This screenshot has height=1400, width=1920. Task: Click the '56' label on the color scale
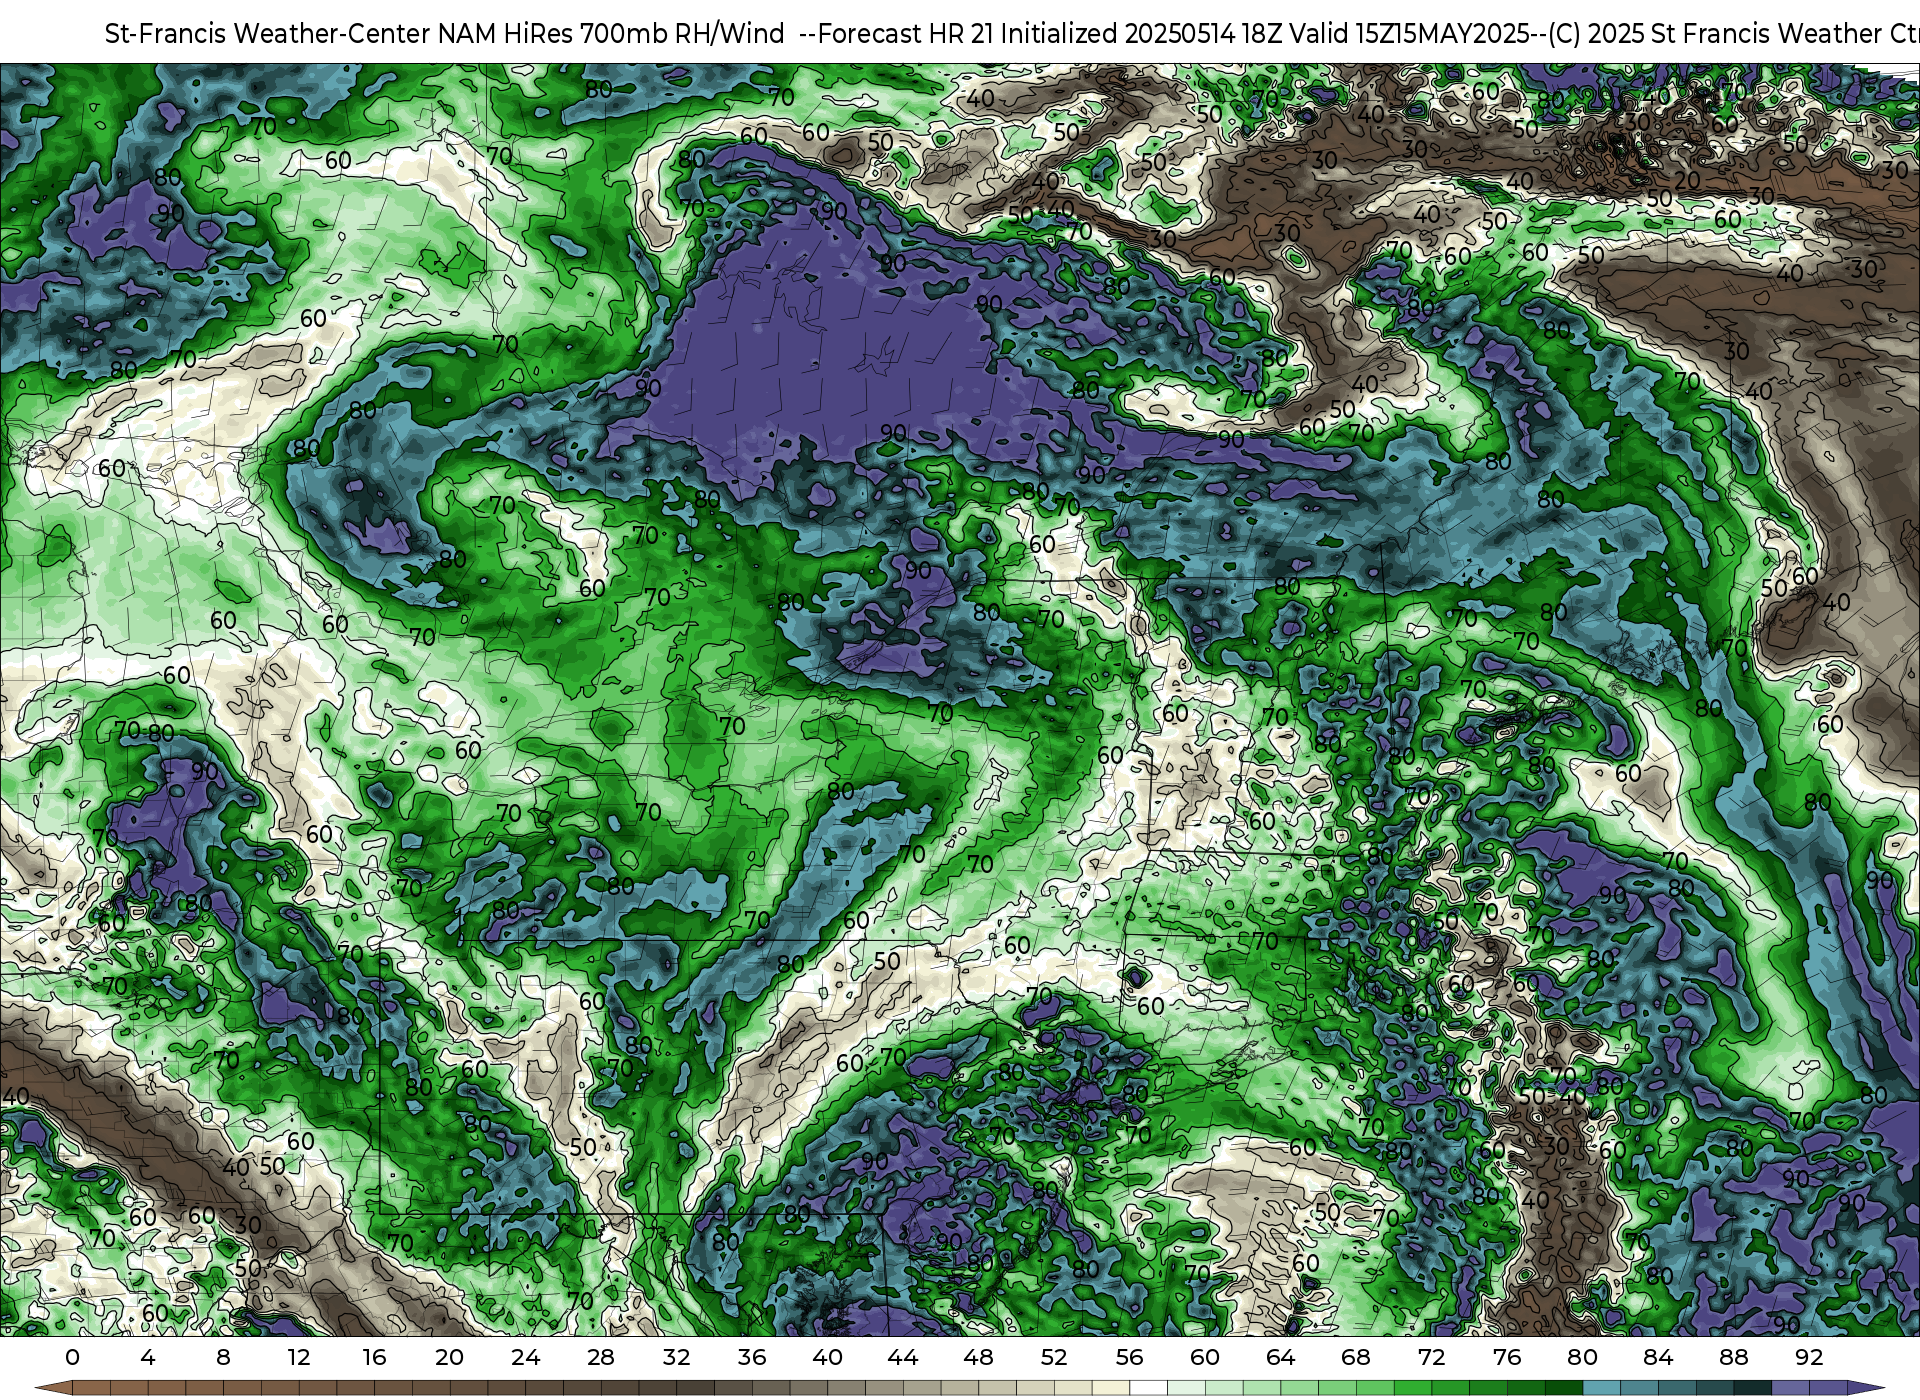point(1129,1357)
